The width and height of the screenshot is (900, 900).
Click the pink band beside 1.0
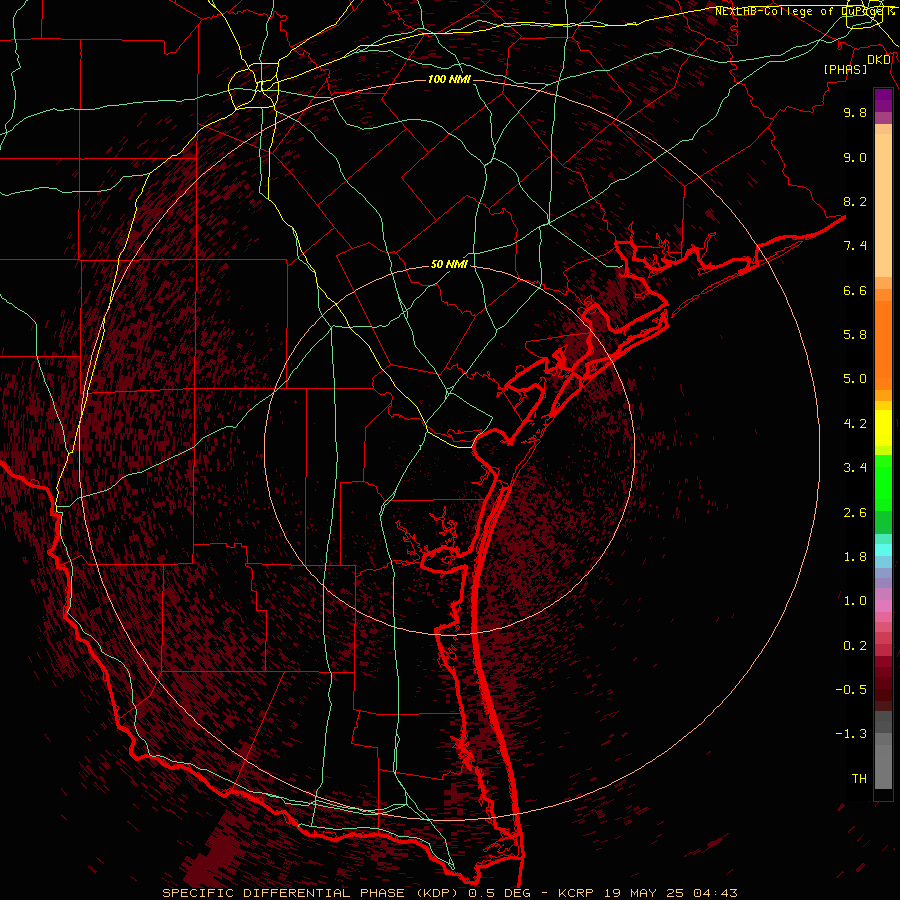883,606
